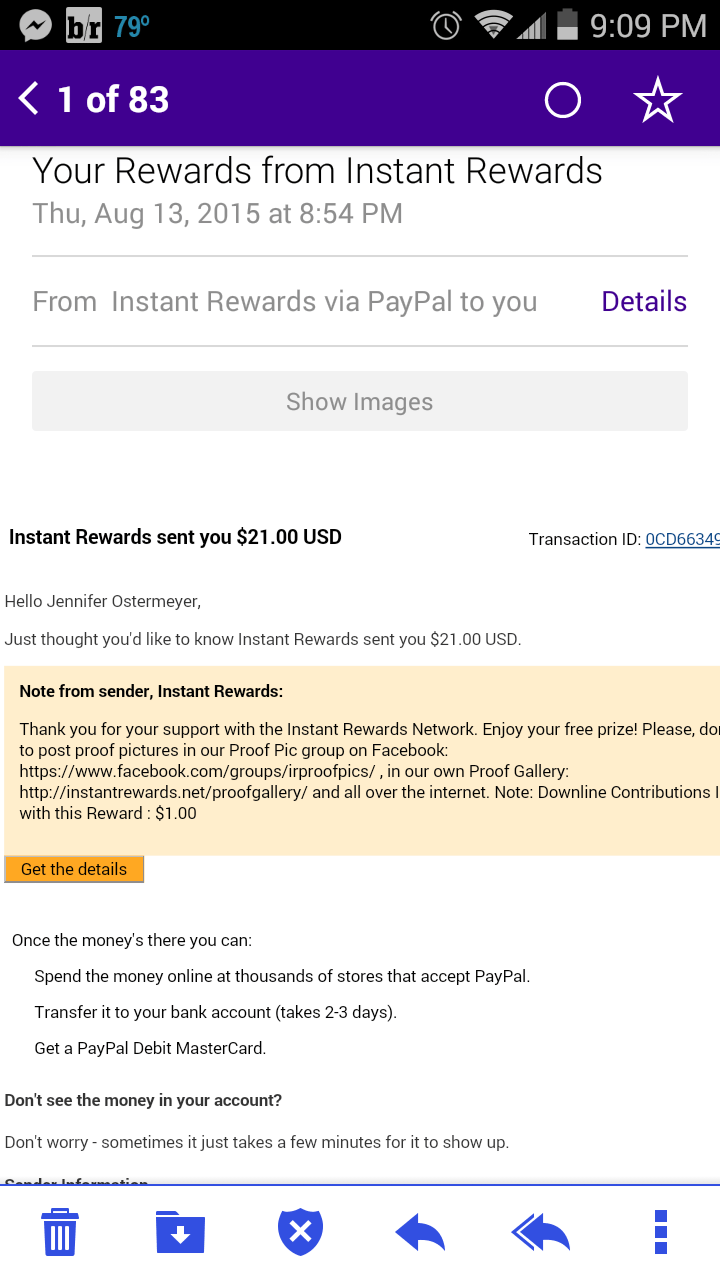Open the Bleacher Report notification icon
This screenshot has width=720, height=1280.
tap(84, 25)
